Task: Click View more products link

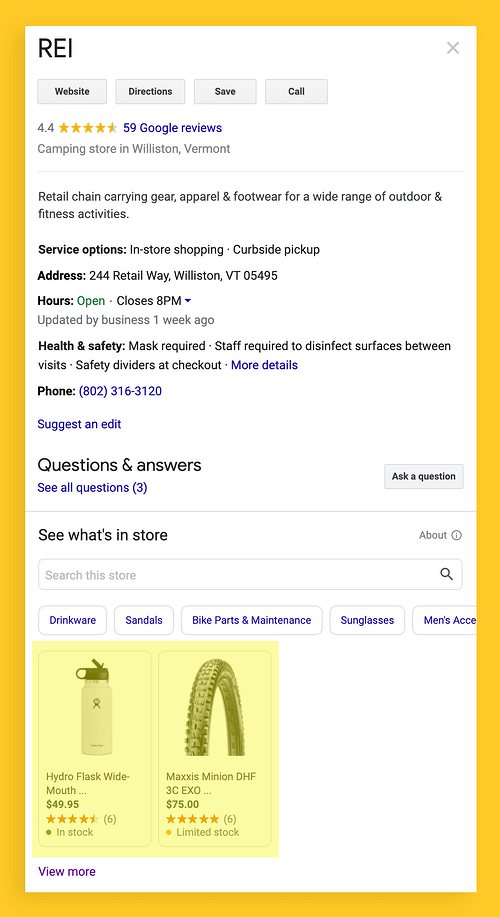Action: 67,871
